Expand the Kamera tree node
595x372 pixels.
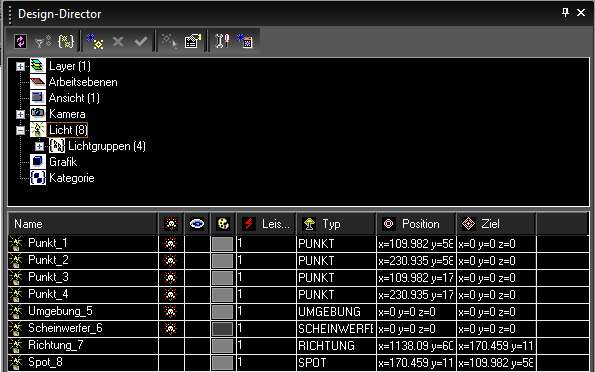pyautogui.click(x=20, y=114)
